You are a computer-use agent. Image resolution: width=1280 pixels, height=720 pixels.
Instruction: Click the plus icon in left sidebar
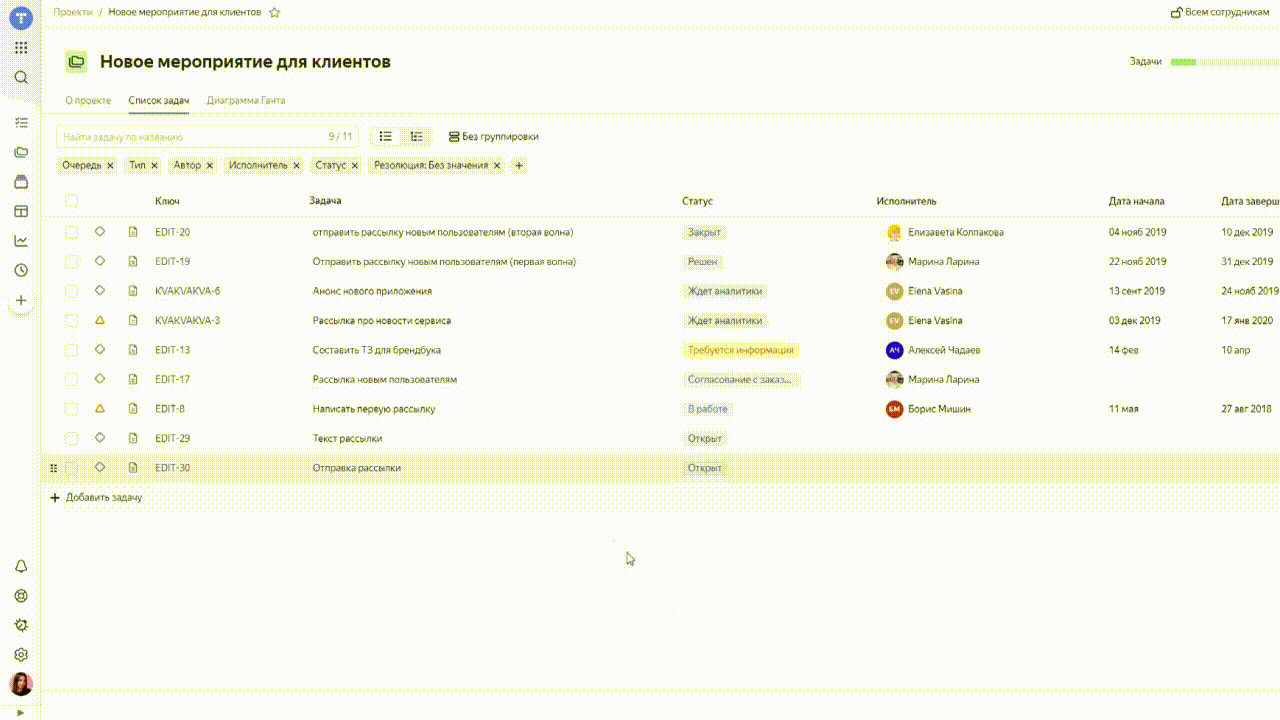coord(21,300)
